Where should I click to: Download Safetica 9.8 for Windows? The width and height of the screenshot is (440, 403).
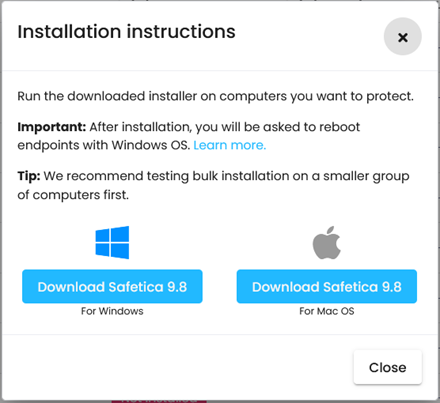point(112,287)
